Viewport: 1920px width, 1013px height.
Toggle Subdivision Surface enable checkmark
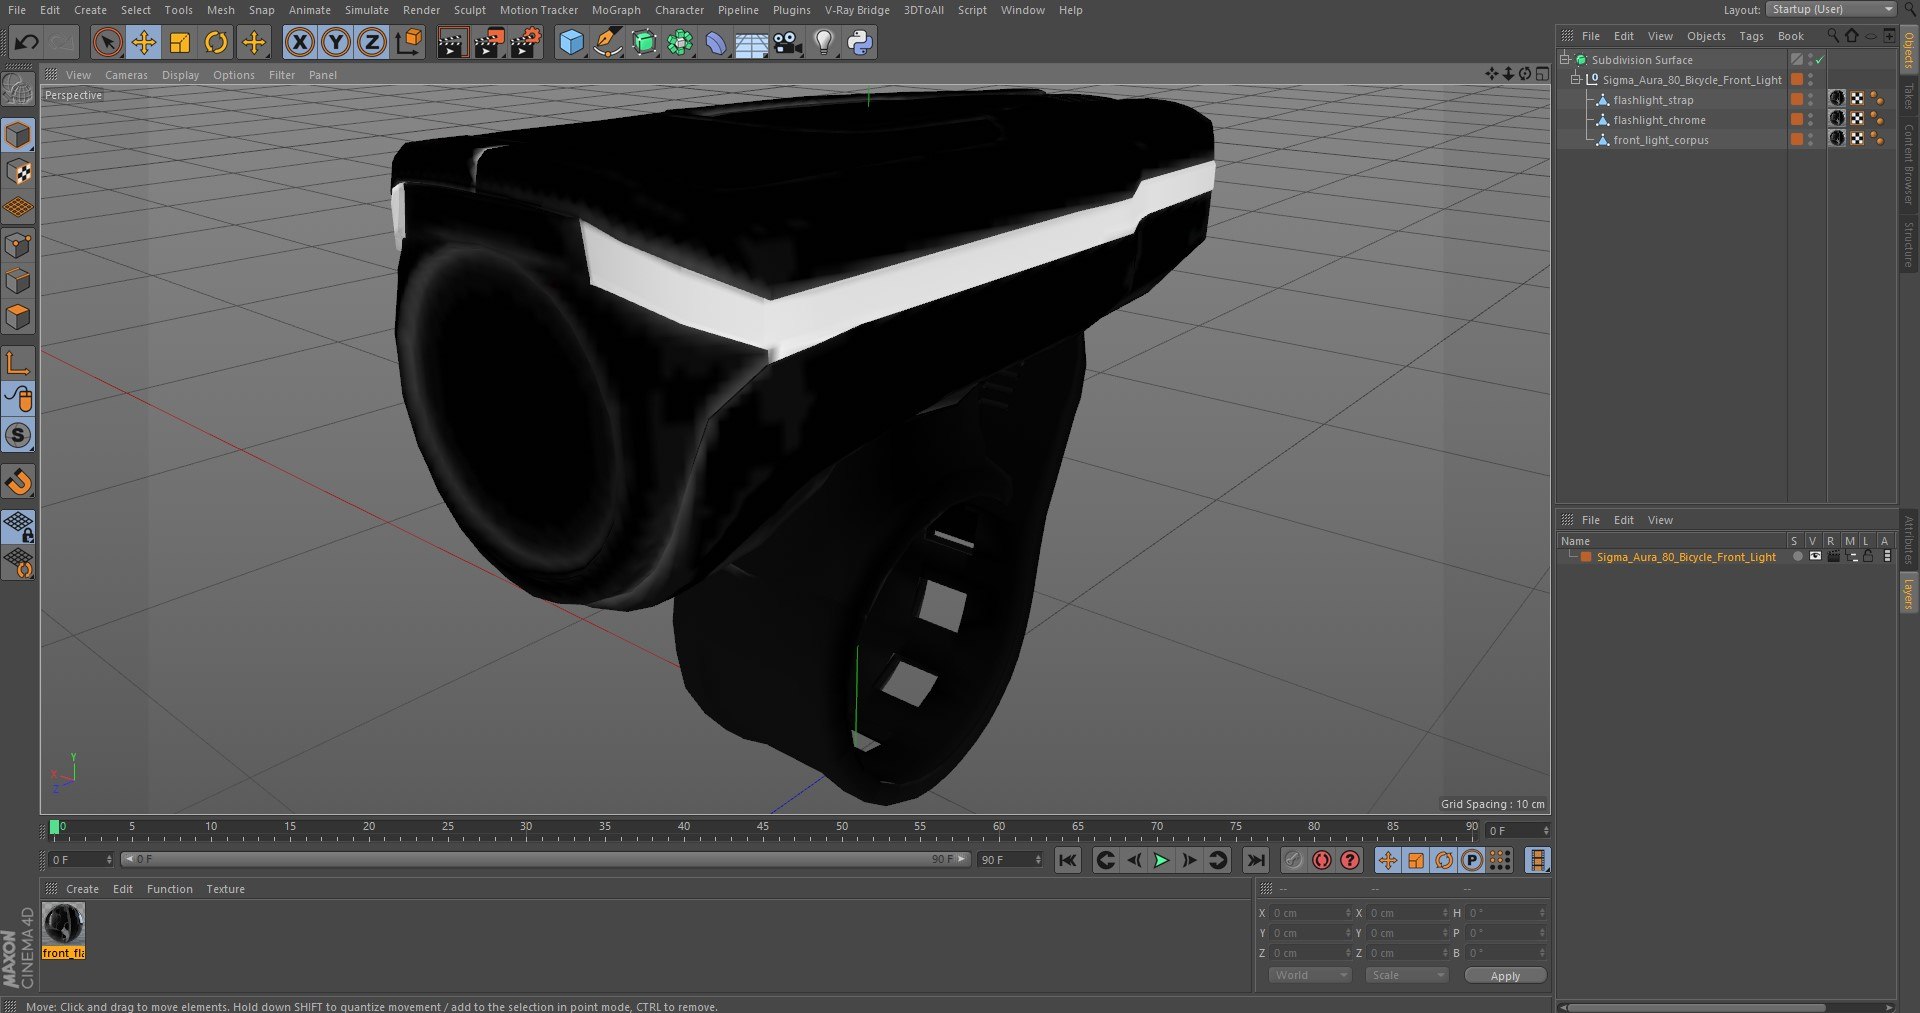coord(1820,60)
